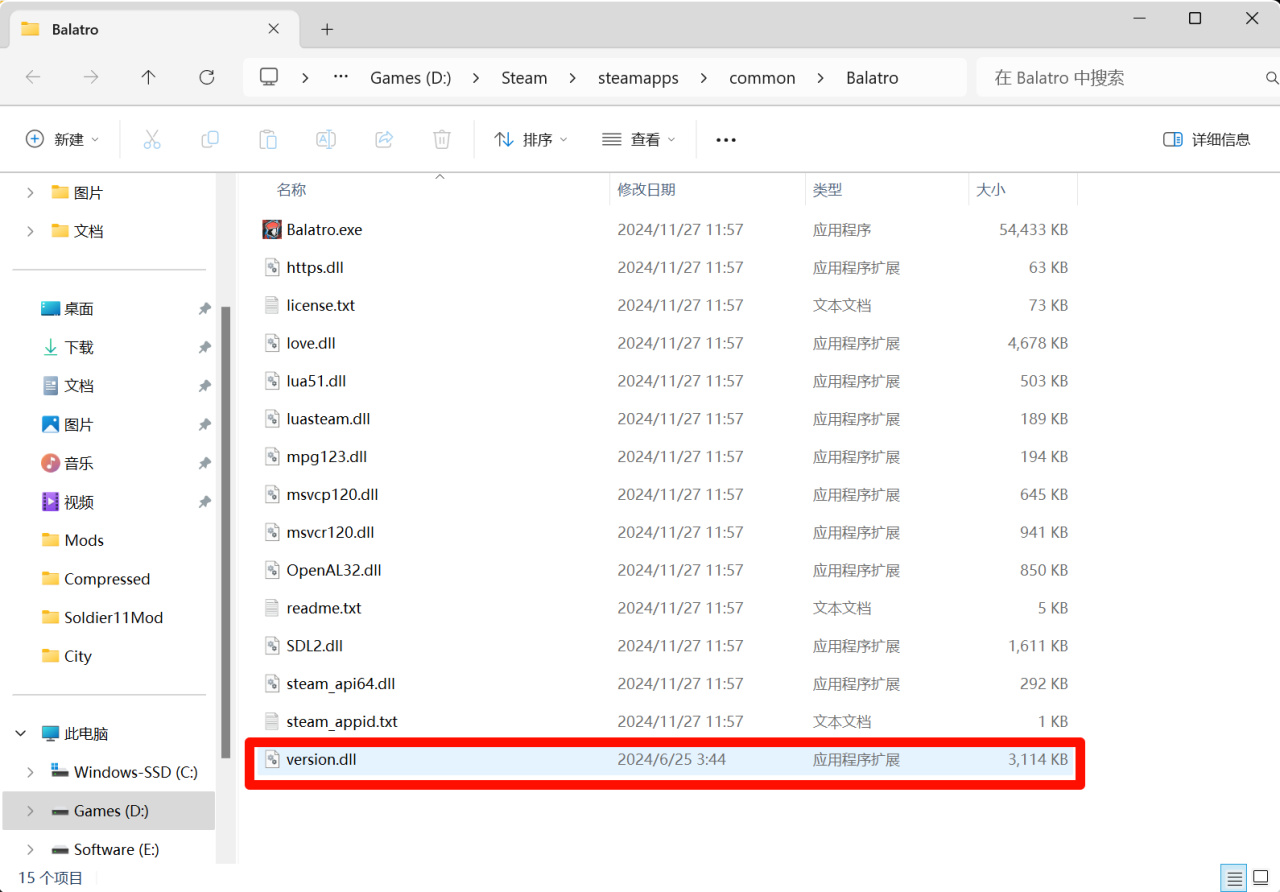The height and width of the screenshot is (892, 1280).
Task: Switch to details view in status bar
Action: [x=1234, y=878]
